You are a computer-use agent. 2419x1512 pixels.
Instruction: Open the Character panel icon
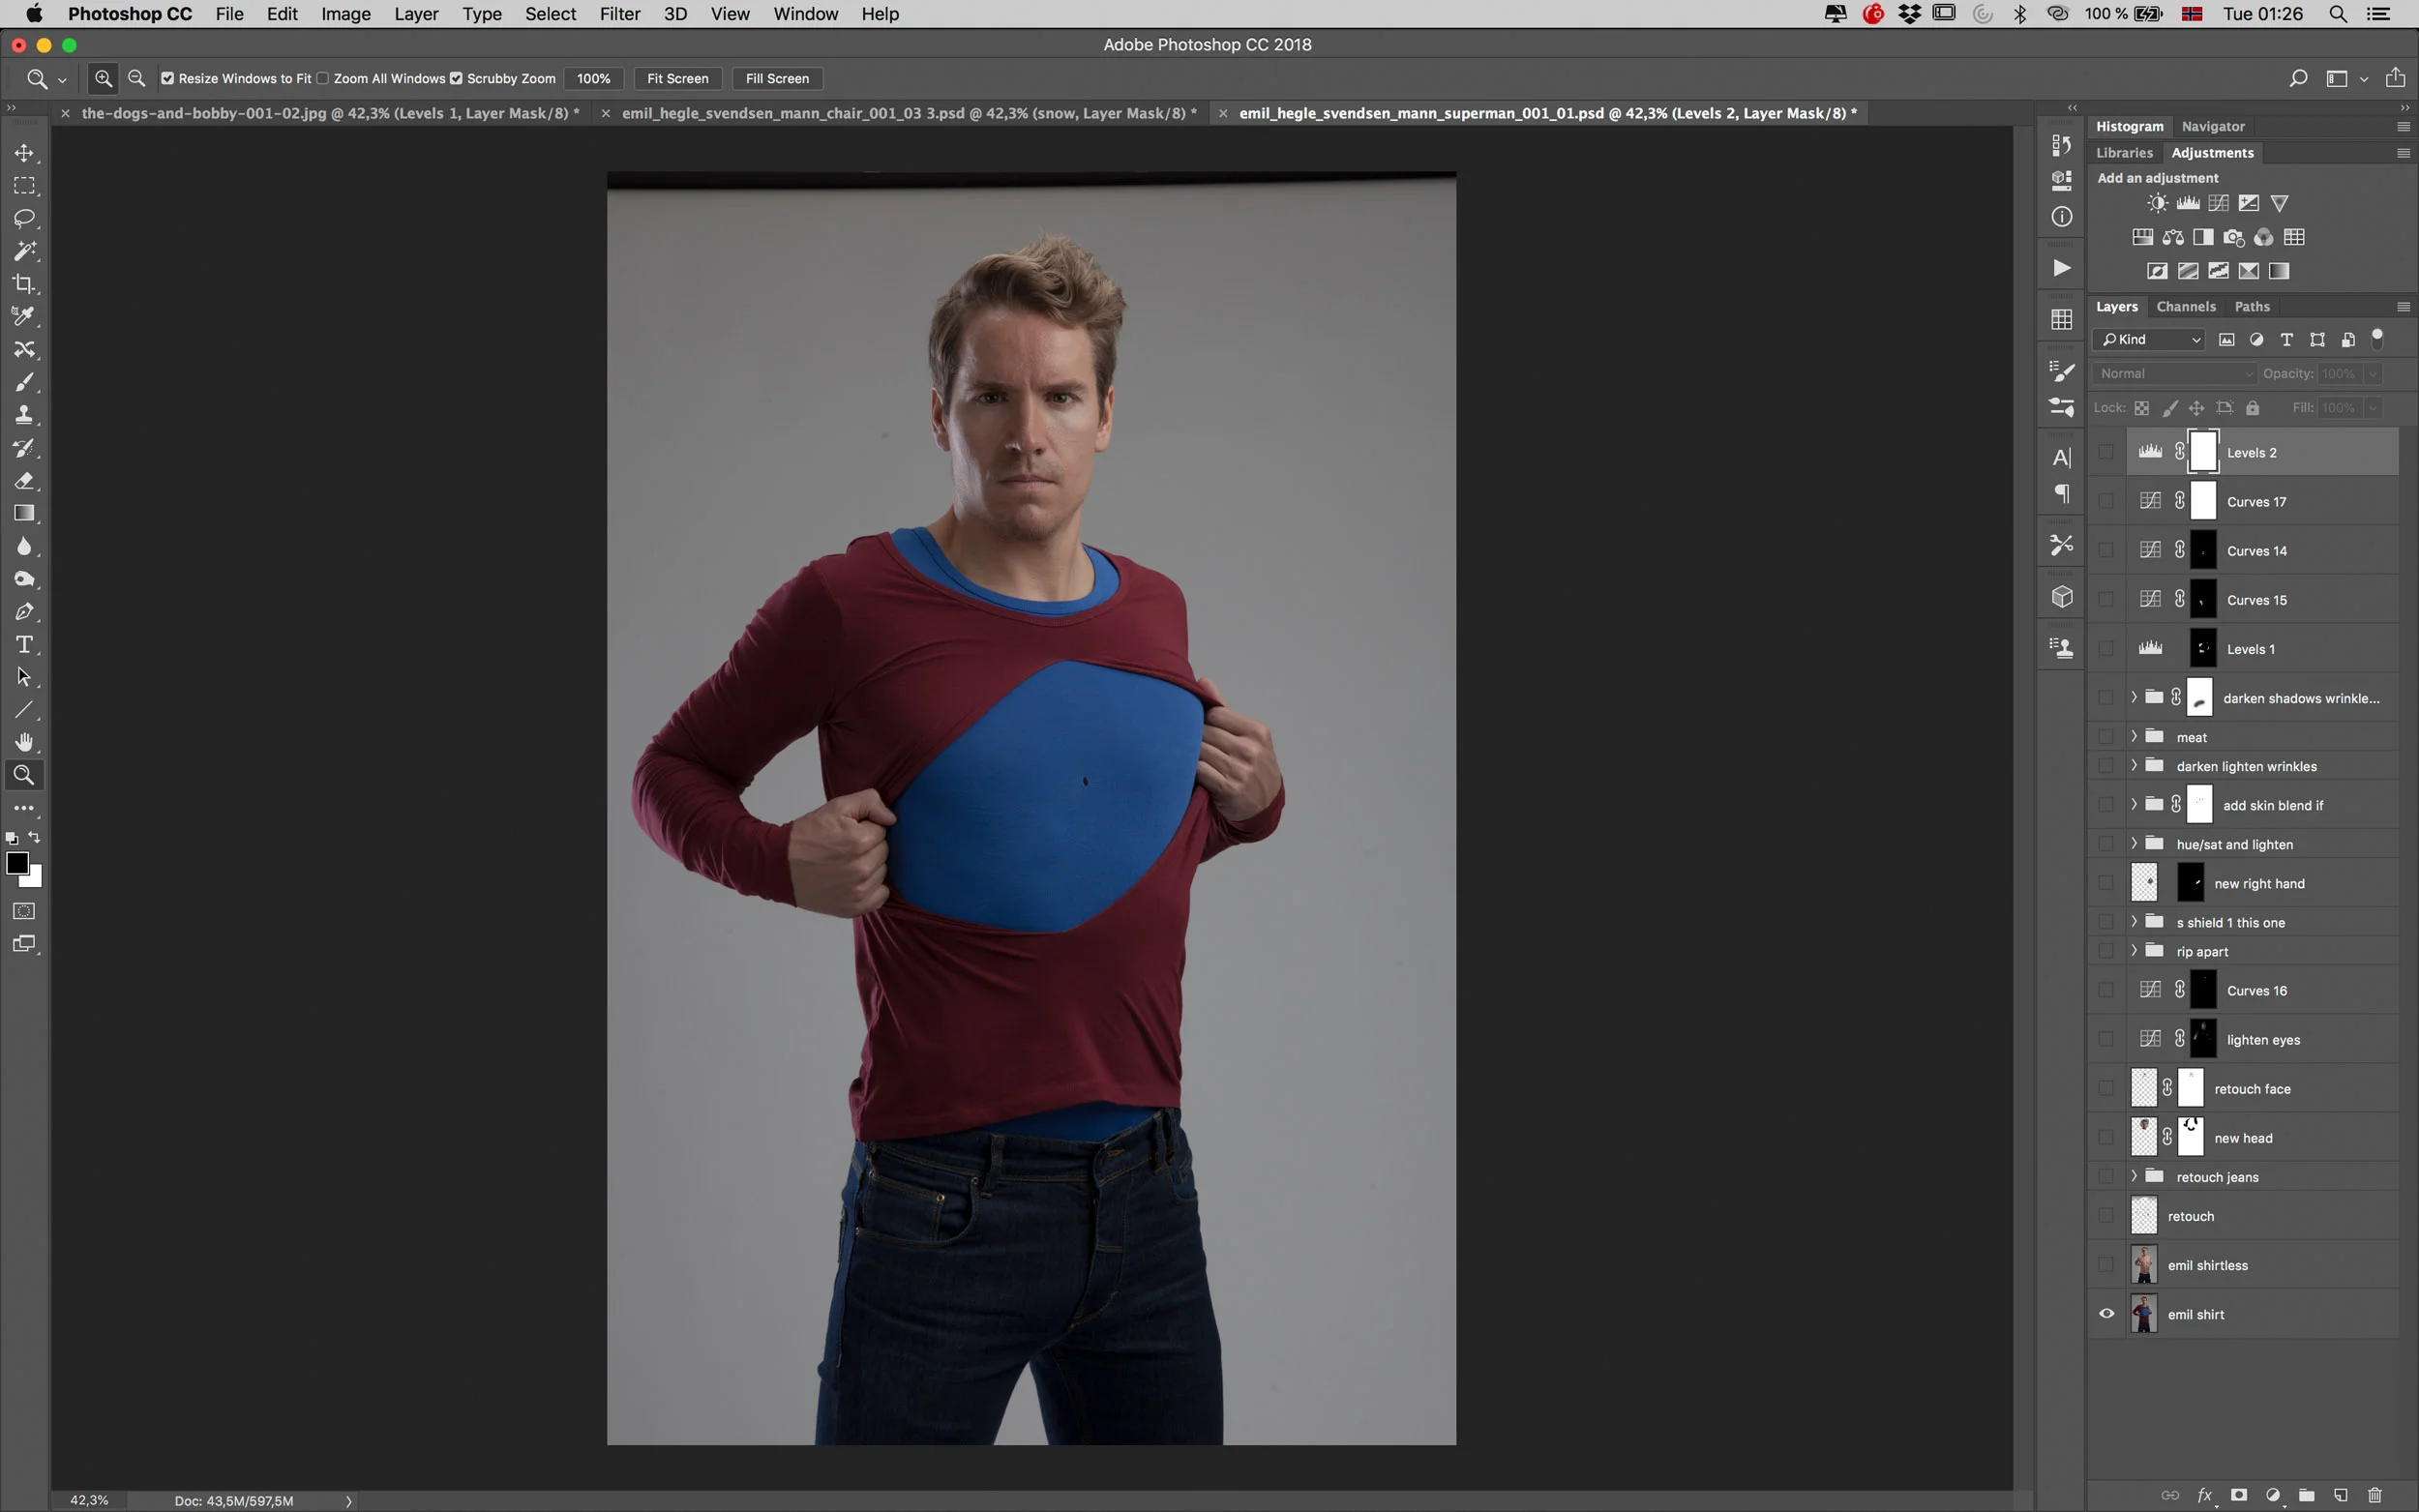click(x=2061, y=458)
